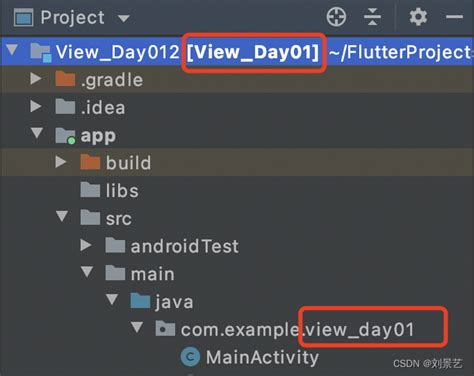Collapse the src folder arrow

[62, 216]
